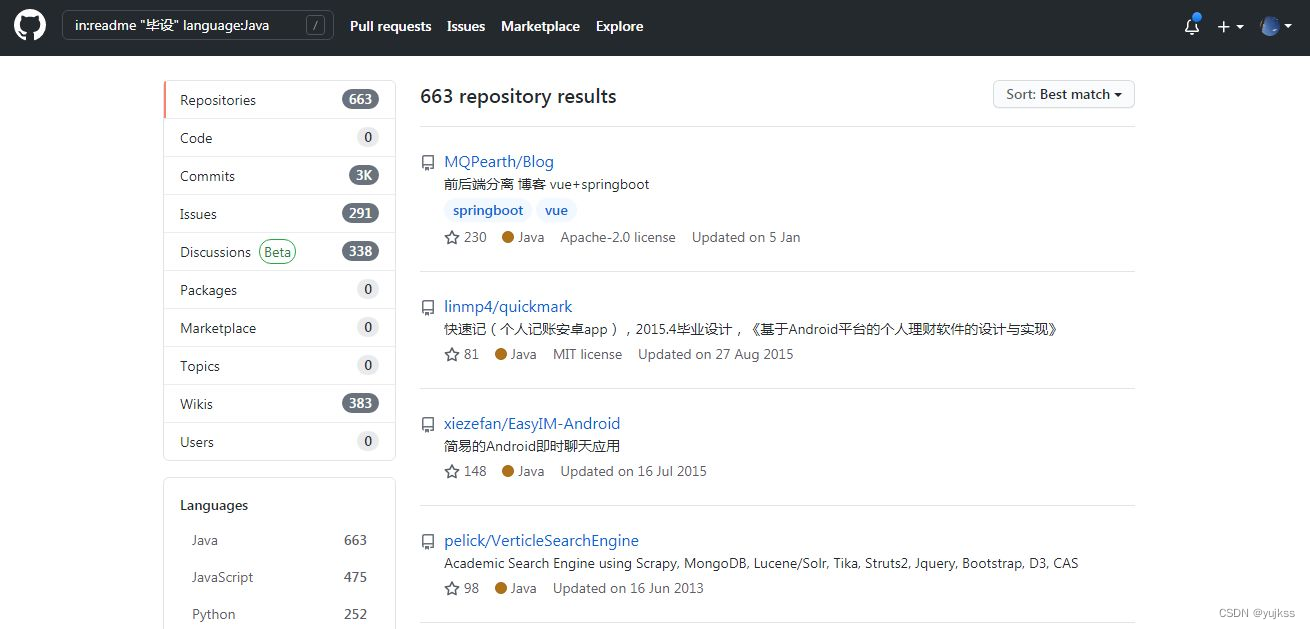Select Marketplace in the sidebar filters
This screenshot has width=1310, height=629.
click(x=279, y=328)
